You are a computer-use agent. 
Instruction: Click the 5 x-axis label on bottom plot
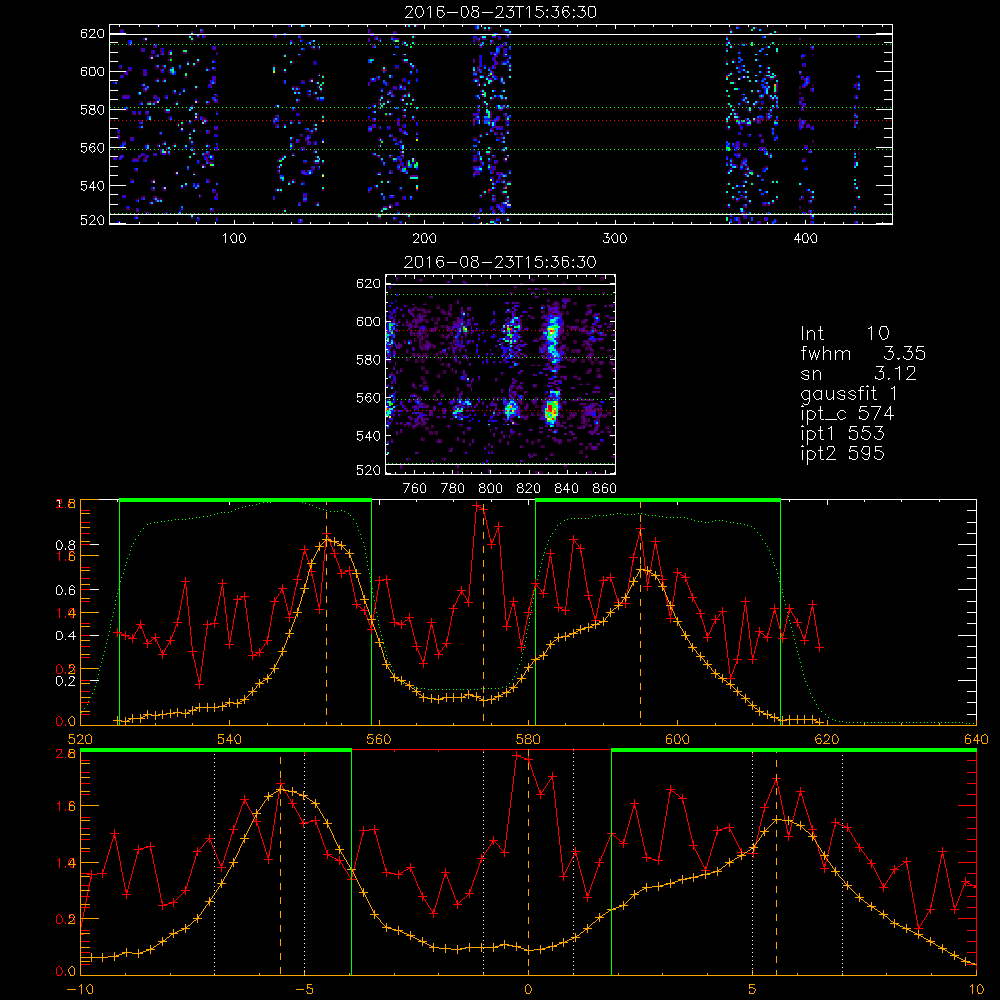pyautogui.click(x=753, y=990)
